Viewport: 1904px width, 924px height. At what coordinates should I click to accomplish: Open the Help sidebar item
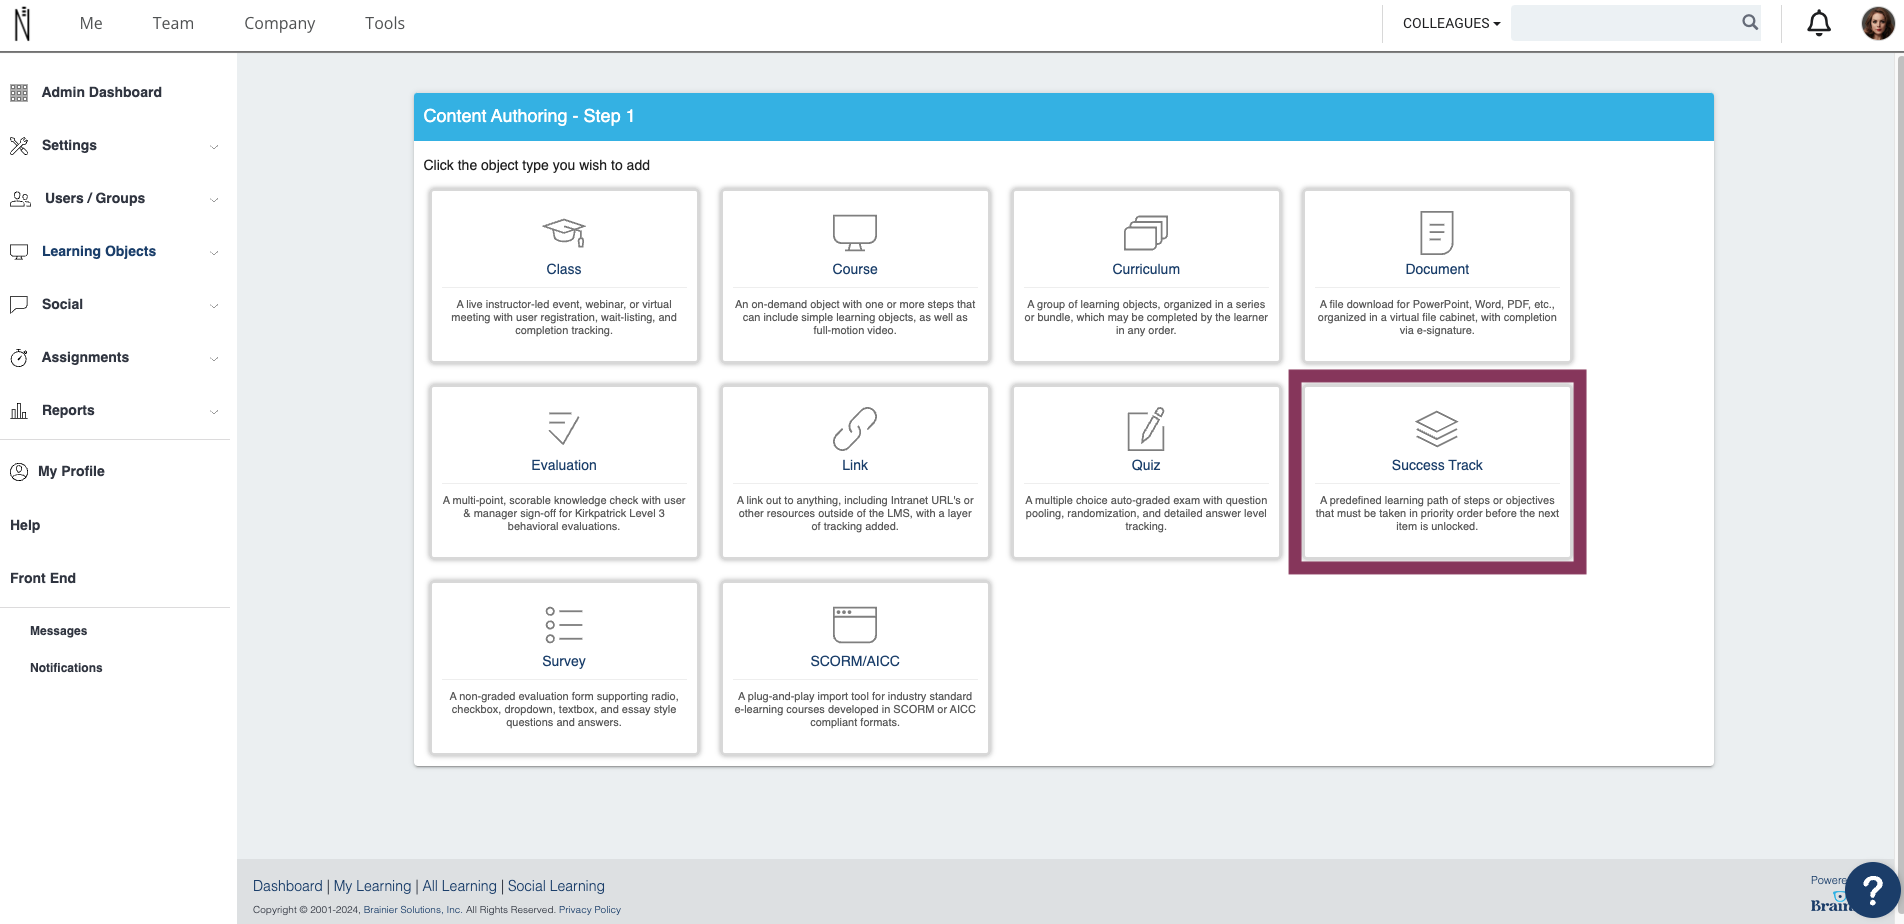(25, 525)
